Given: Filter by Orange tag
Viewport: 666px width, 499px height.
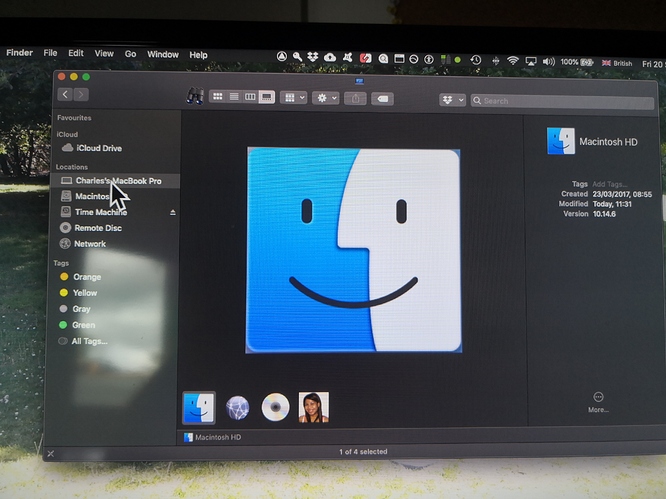Looking at the screenshot, I should tap(86, 277).
